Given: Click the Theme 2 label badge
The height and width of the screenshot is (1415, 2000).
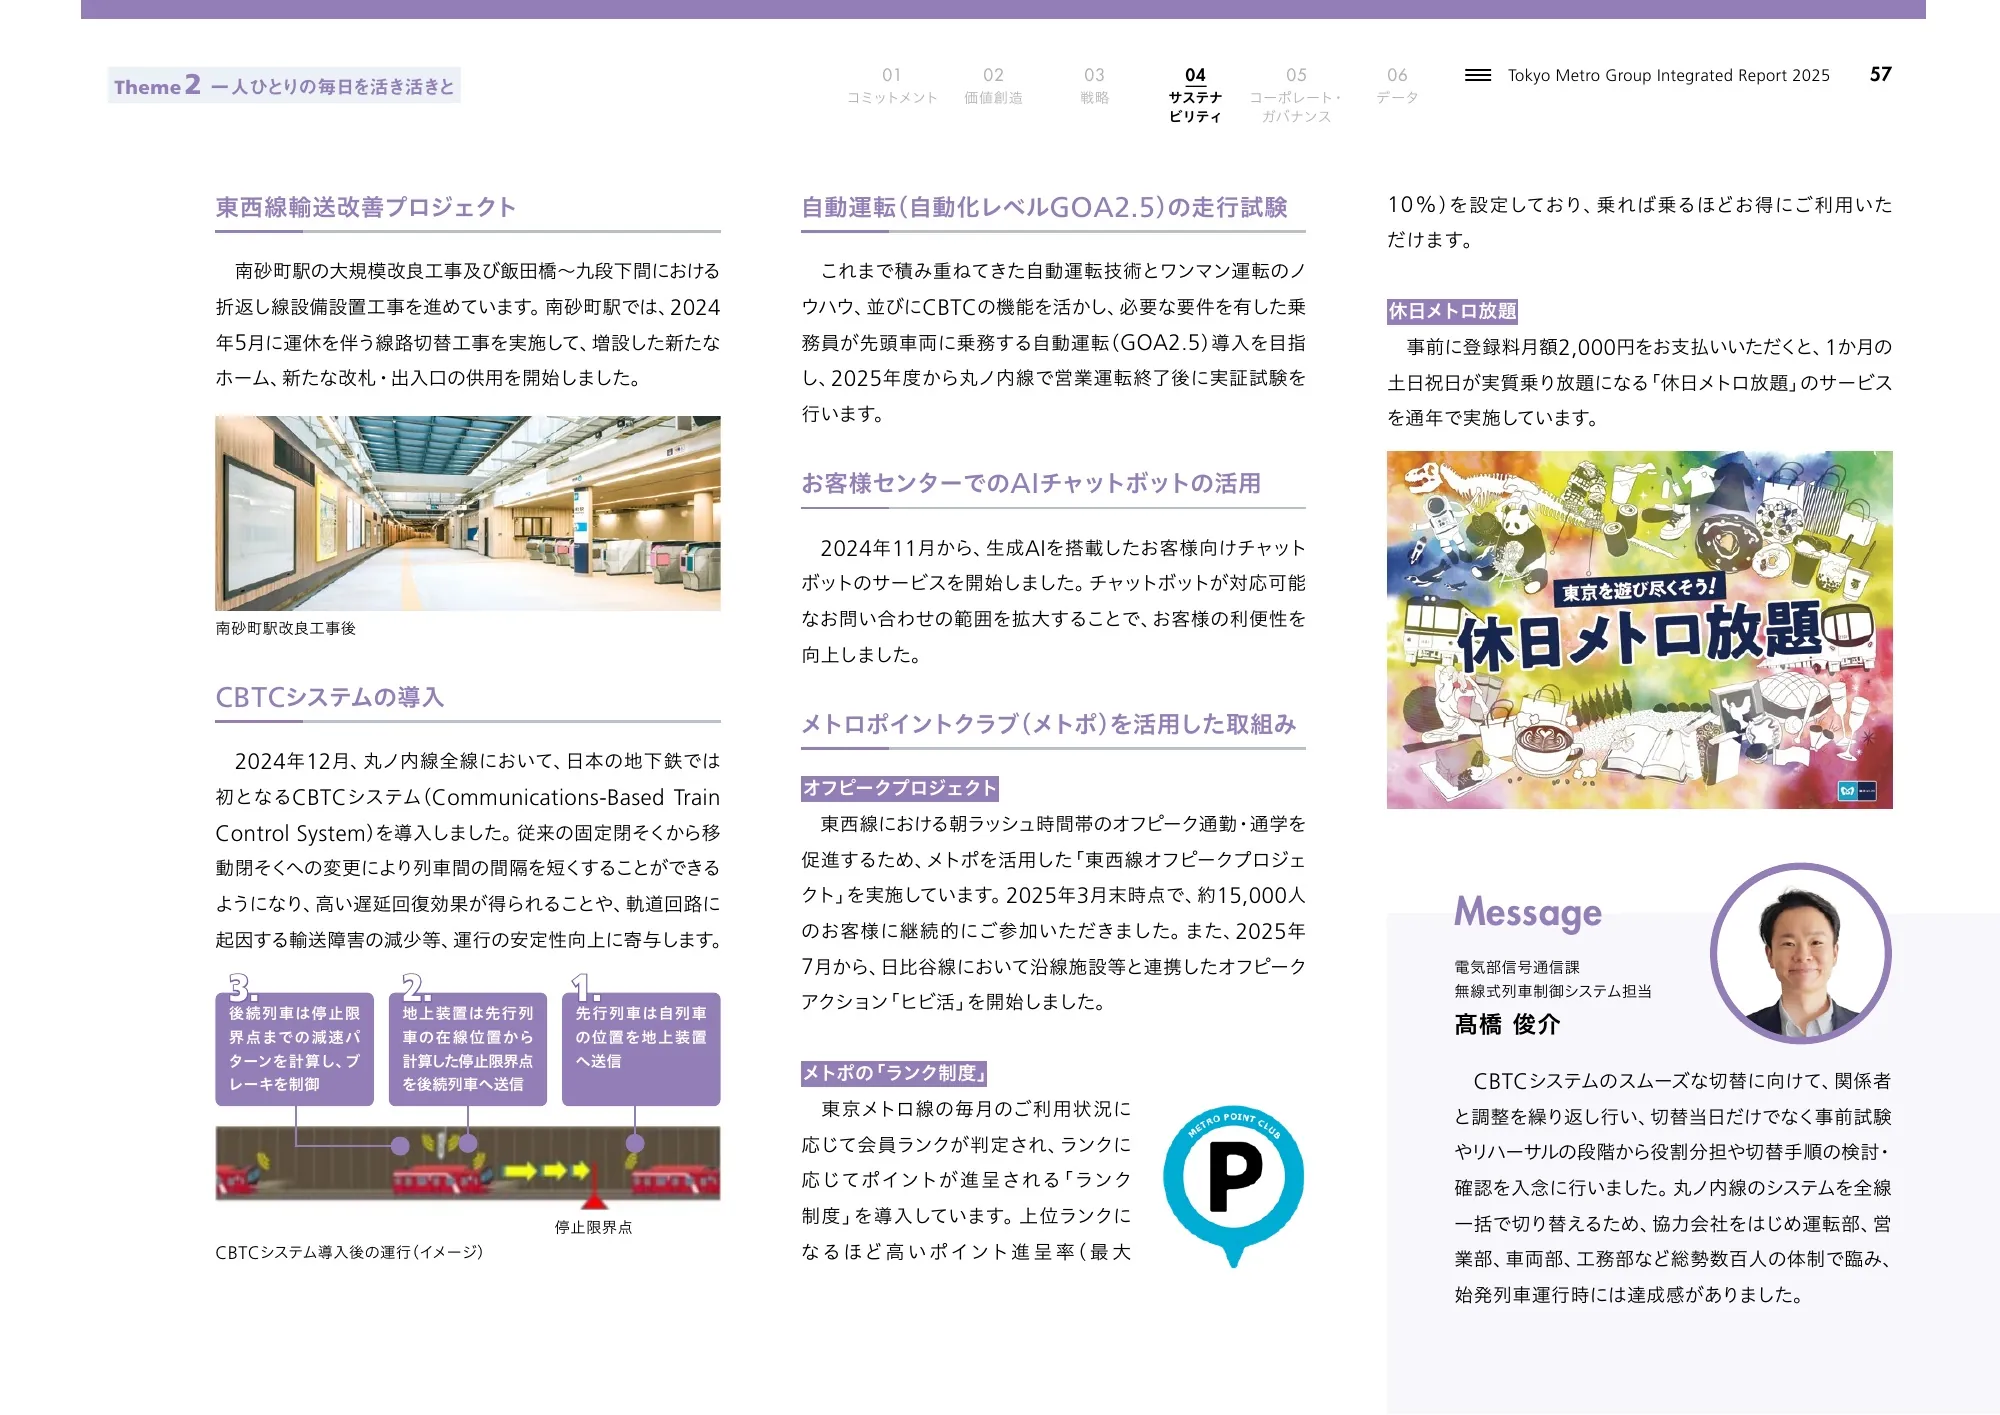Looking at the screenshot, I should point(284,85).
